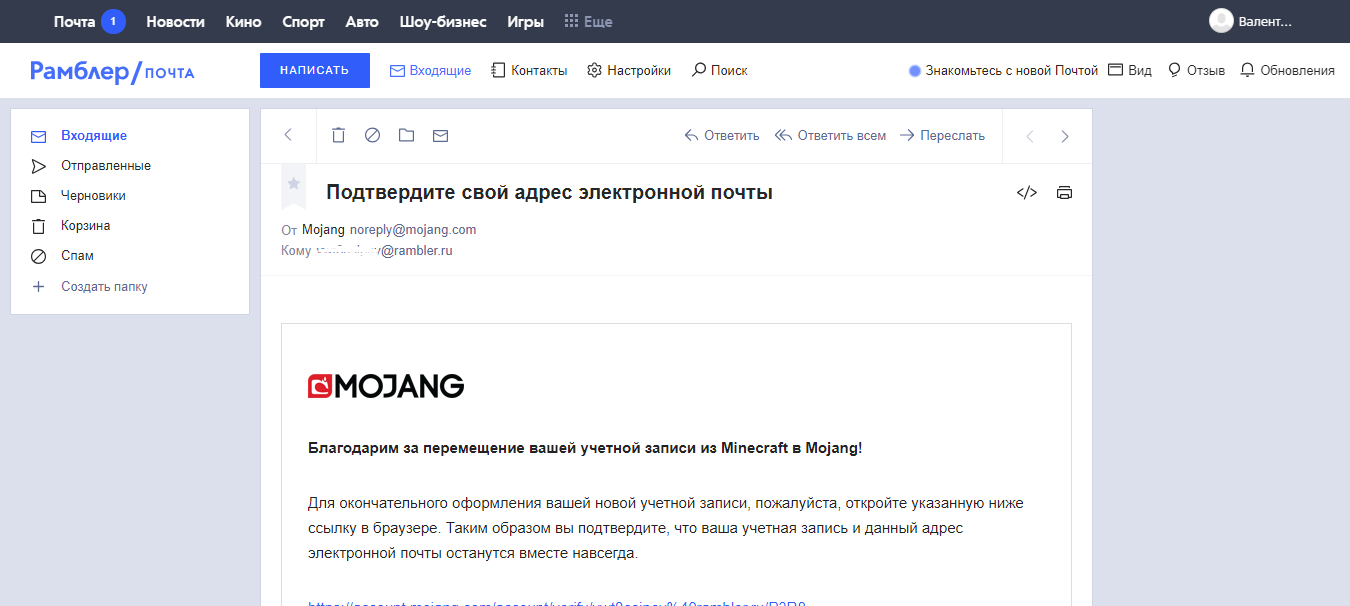Click Знакомьтесь с новой Почтой
This screenshot has width=1350, height=606.
(1003, 71)
